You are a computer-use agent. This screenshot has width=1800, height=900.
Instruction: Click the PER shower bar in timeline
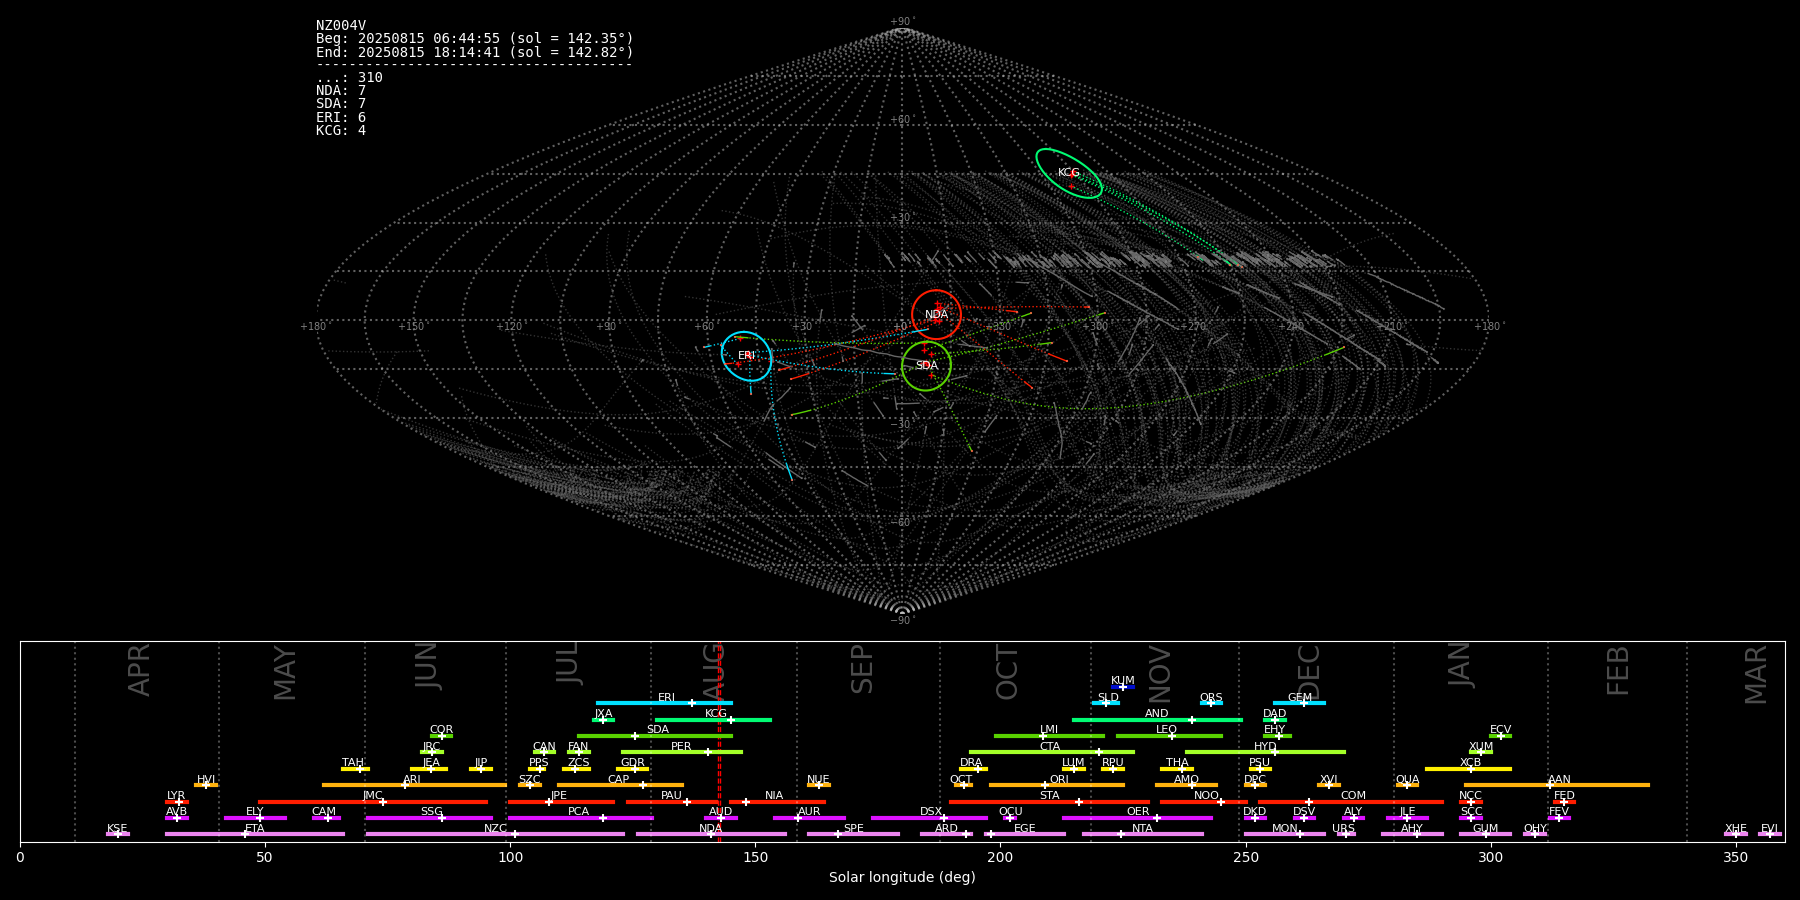(x=682, y=752)
